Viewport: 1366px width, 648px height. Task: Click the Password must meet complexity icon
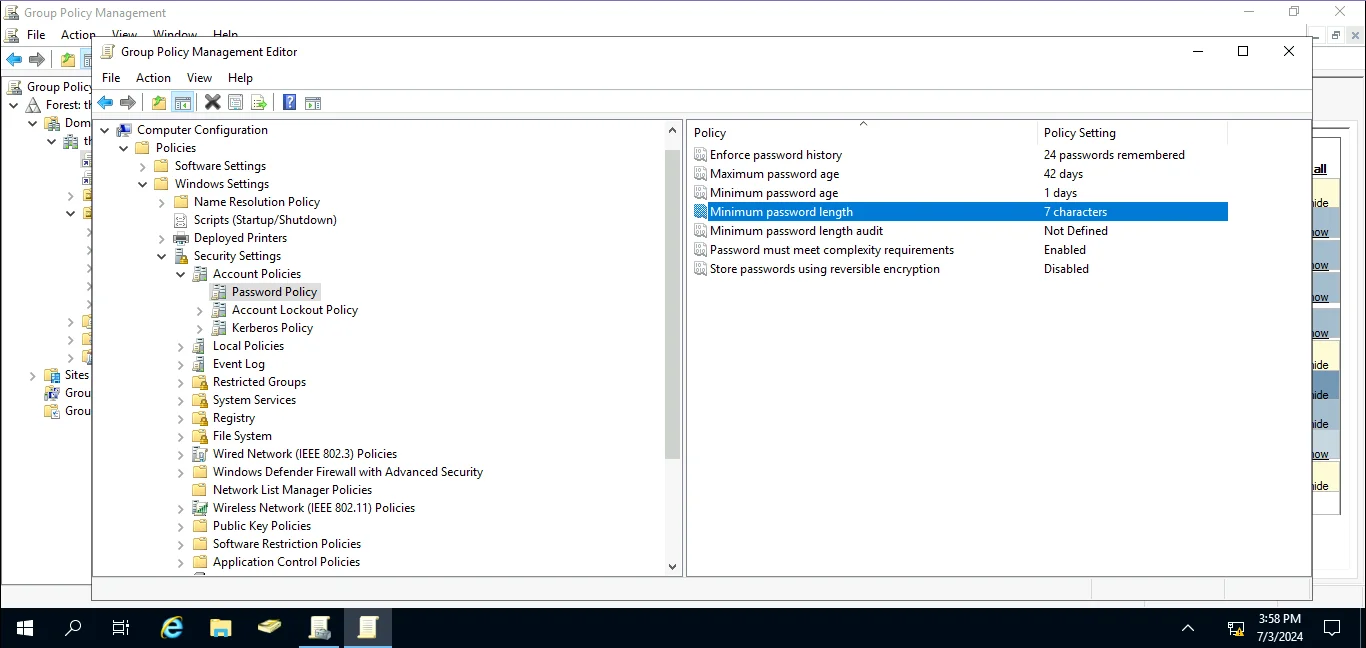tap(701, 250)
